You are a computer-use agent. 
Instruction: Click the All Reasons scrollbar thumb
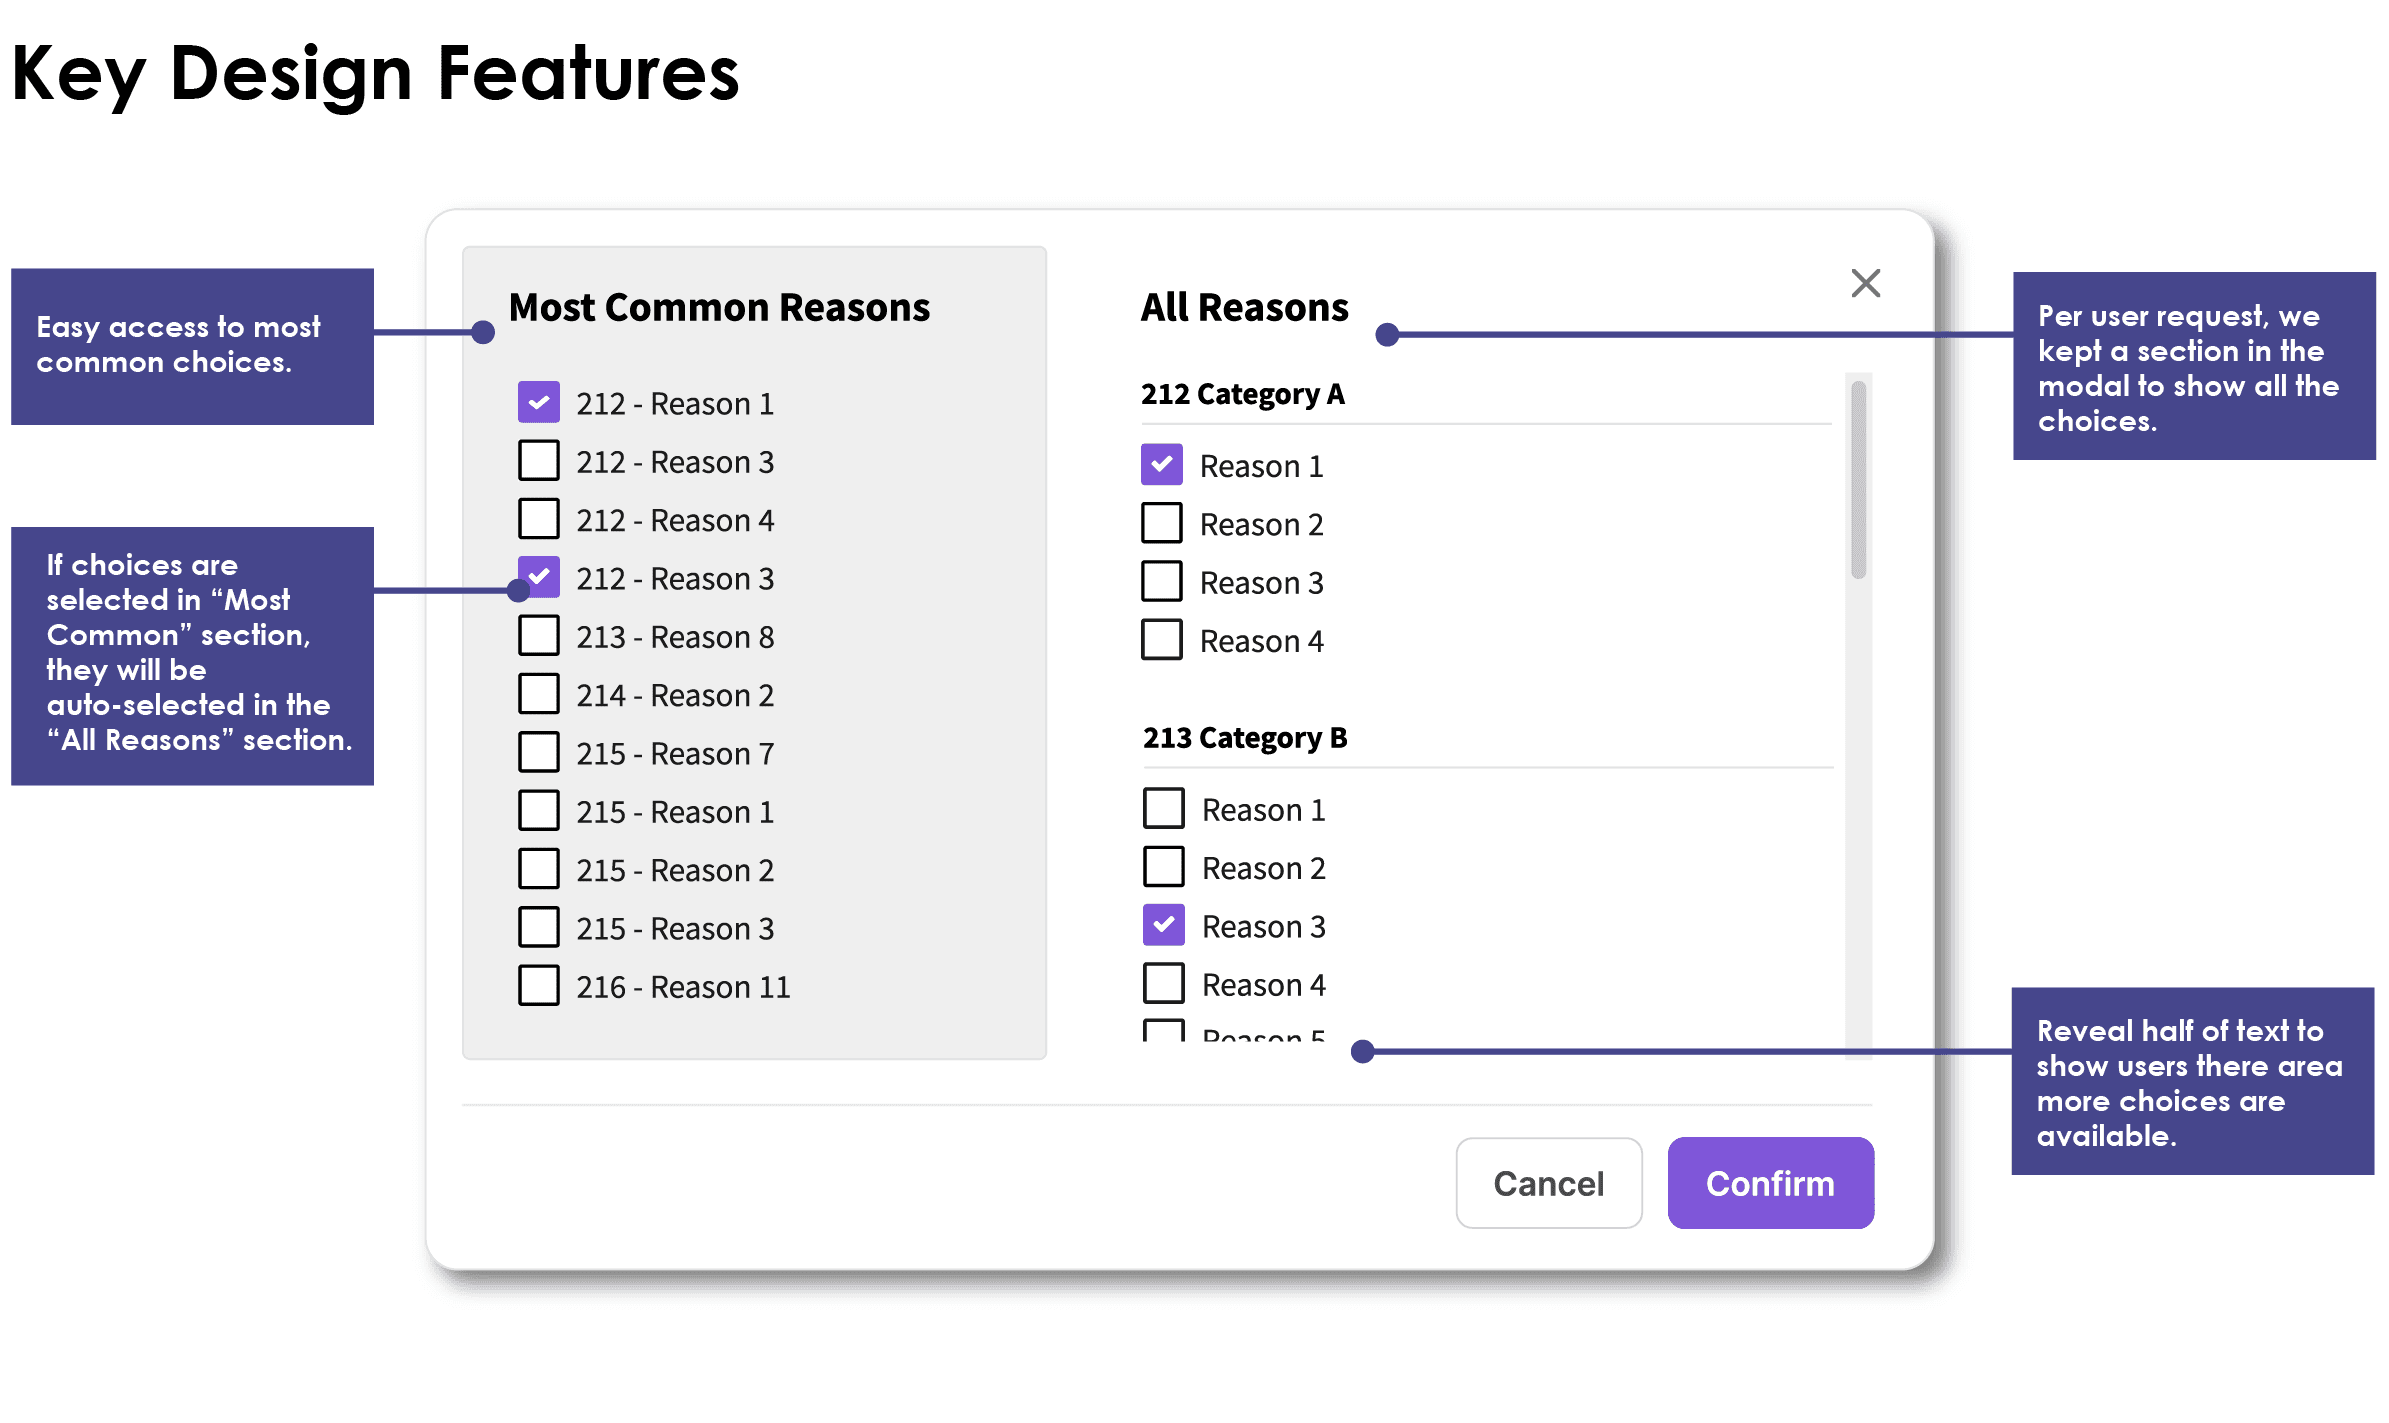pyautogui.click(x=1858, y=480)
